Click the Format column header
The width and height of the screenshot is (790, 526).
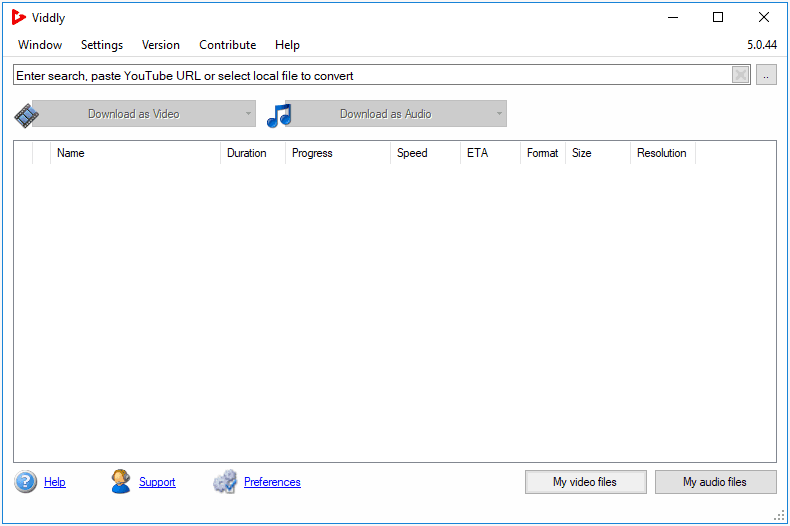tap(543, 153)
